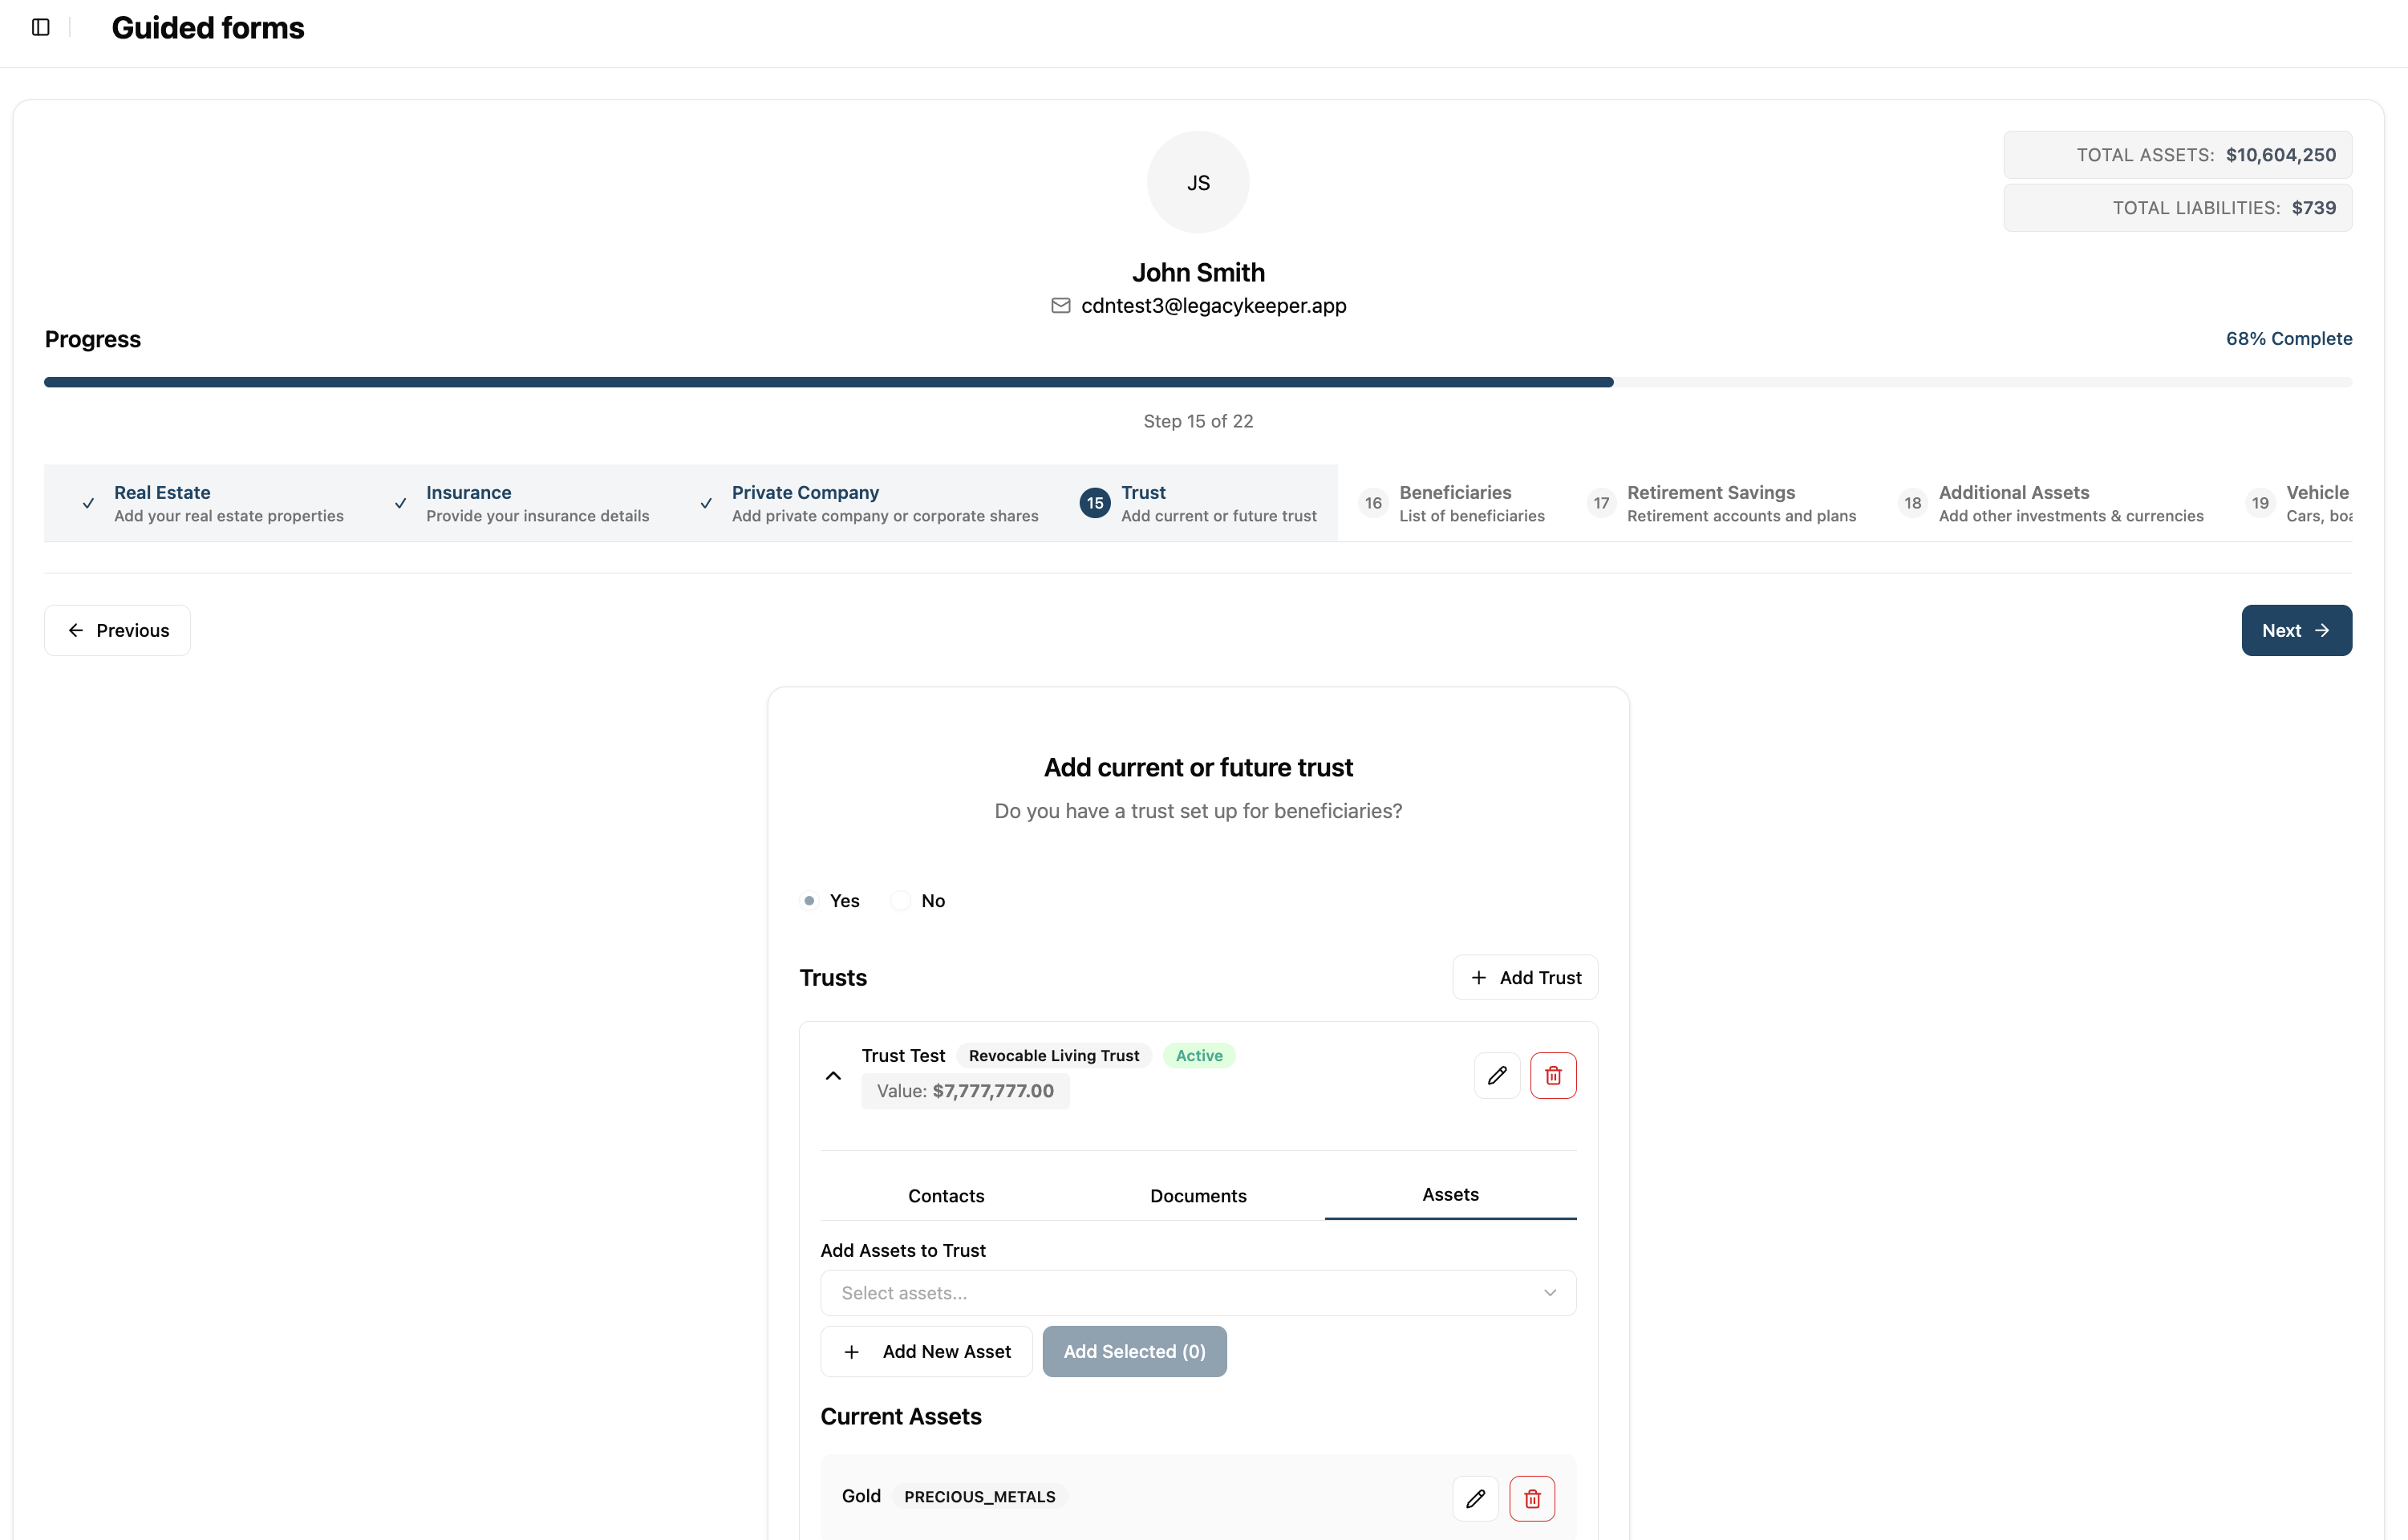2408x1540 pixels.
Task: Delete the Gold asset
Action: point(1532,1498)
